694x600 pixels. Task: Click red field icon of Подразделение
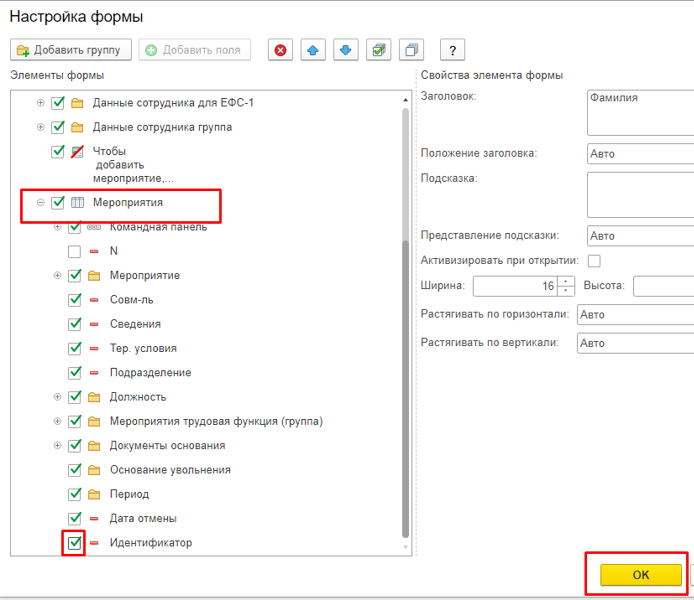(x=94, y=373)
